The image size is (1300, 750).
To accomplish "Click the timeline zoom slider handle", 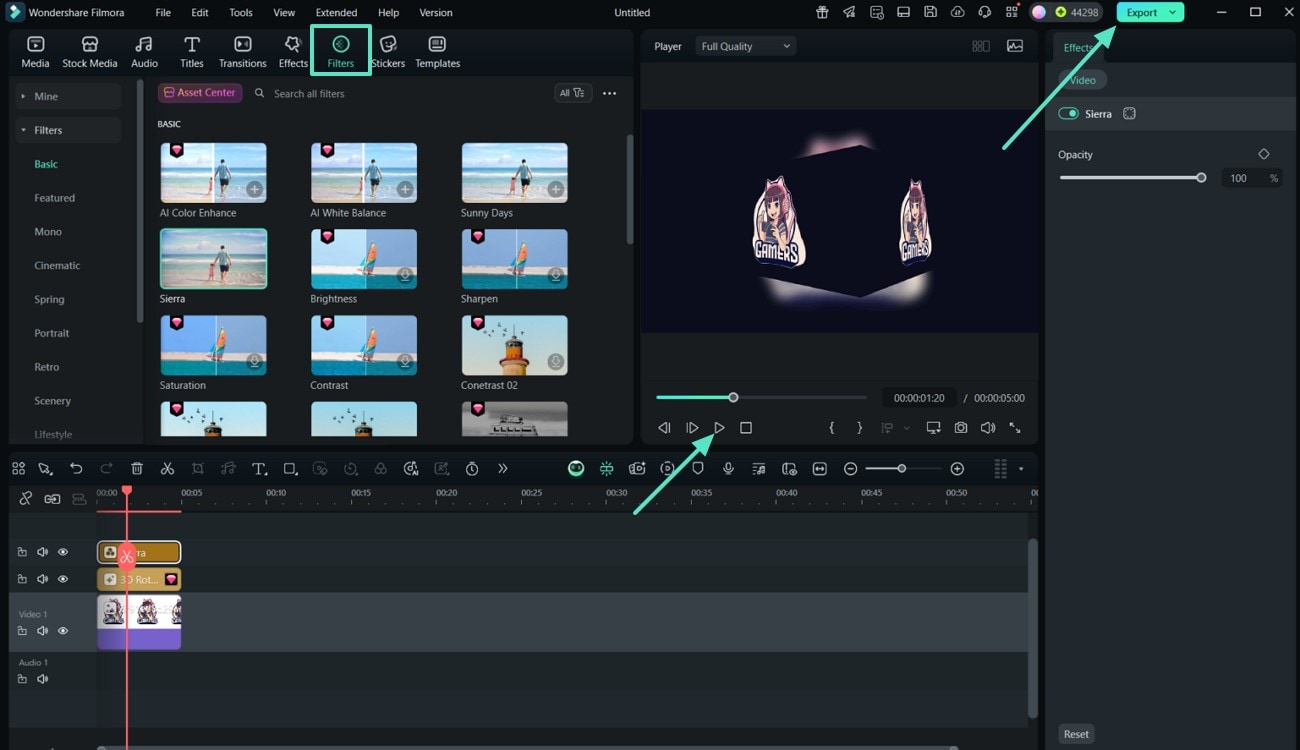I will (x=902, y=469).
